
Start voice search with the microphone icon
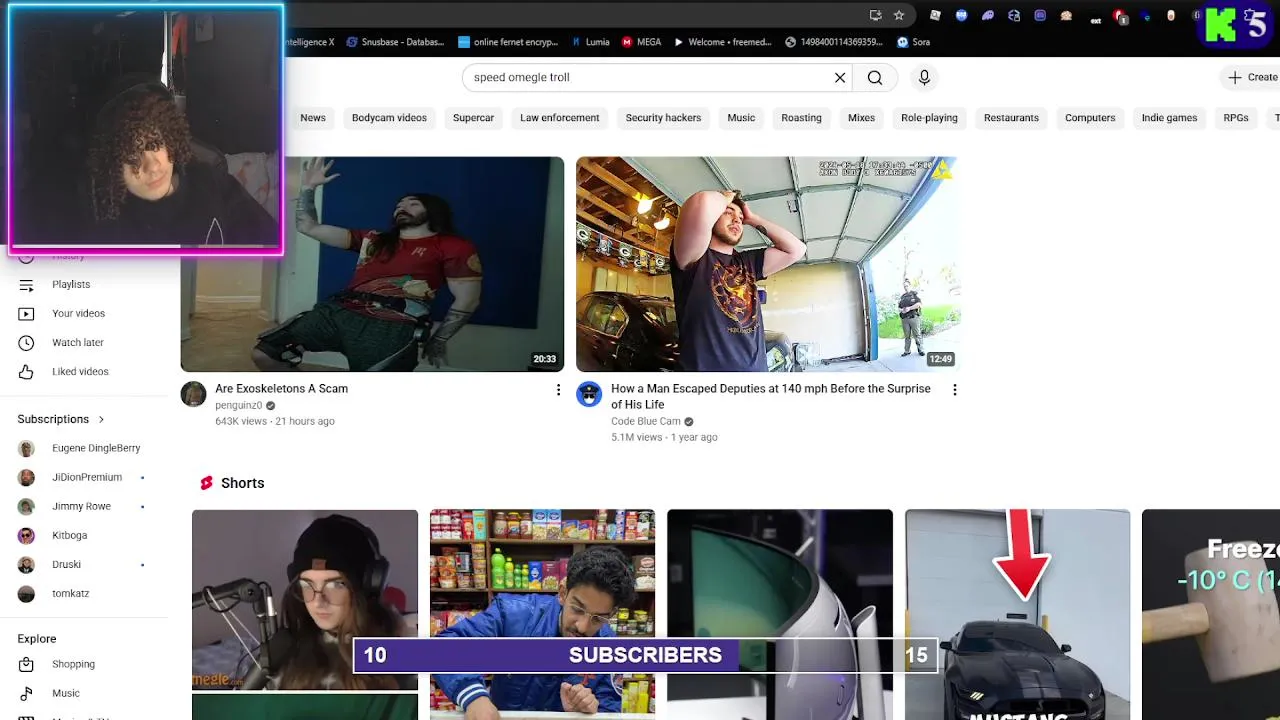924,78
